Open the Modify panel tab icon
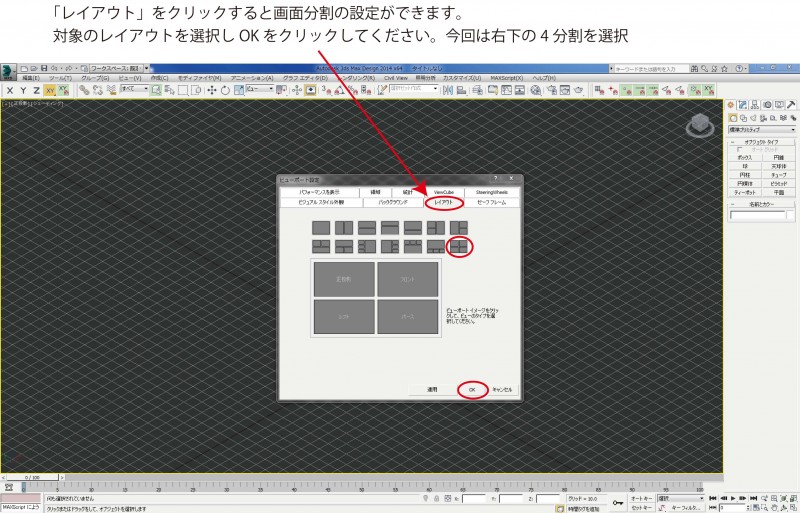This screenshot has height=513, width=800. [x=742, y=105]
